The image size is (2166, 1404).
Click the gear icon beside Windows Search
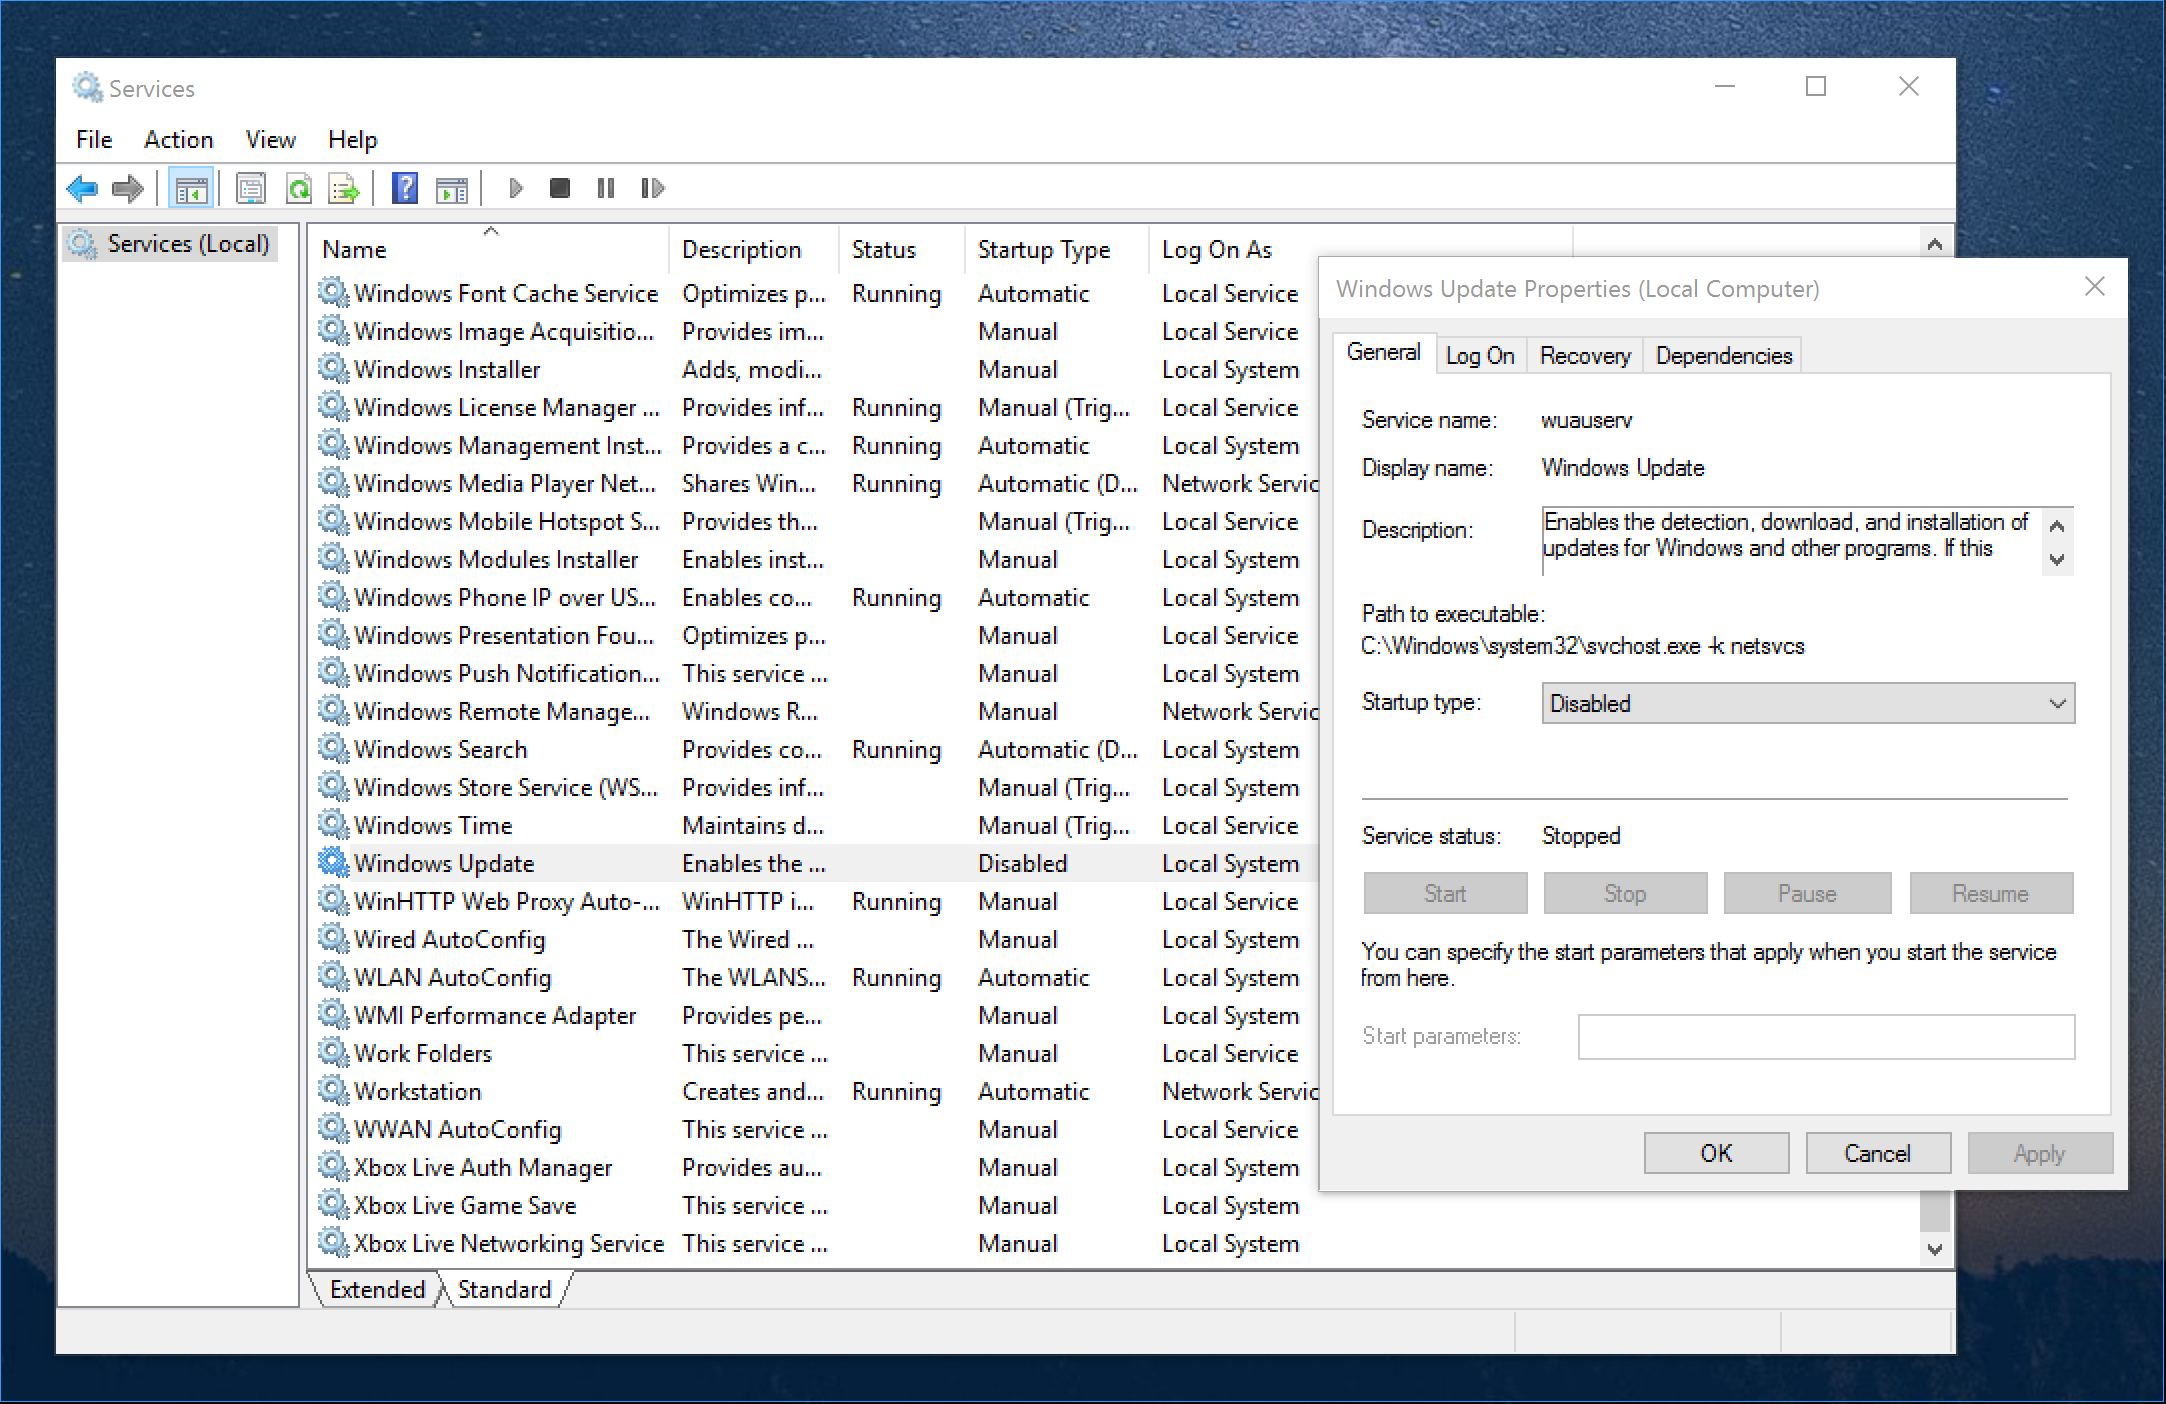click(333, 748)
